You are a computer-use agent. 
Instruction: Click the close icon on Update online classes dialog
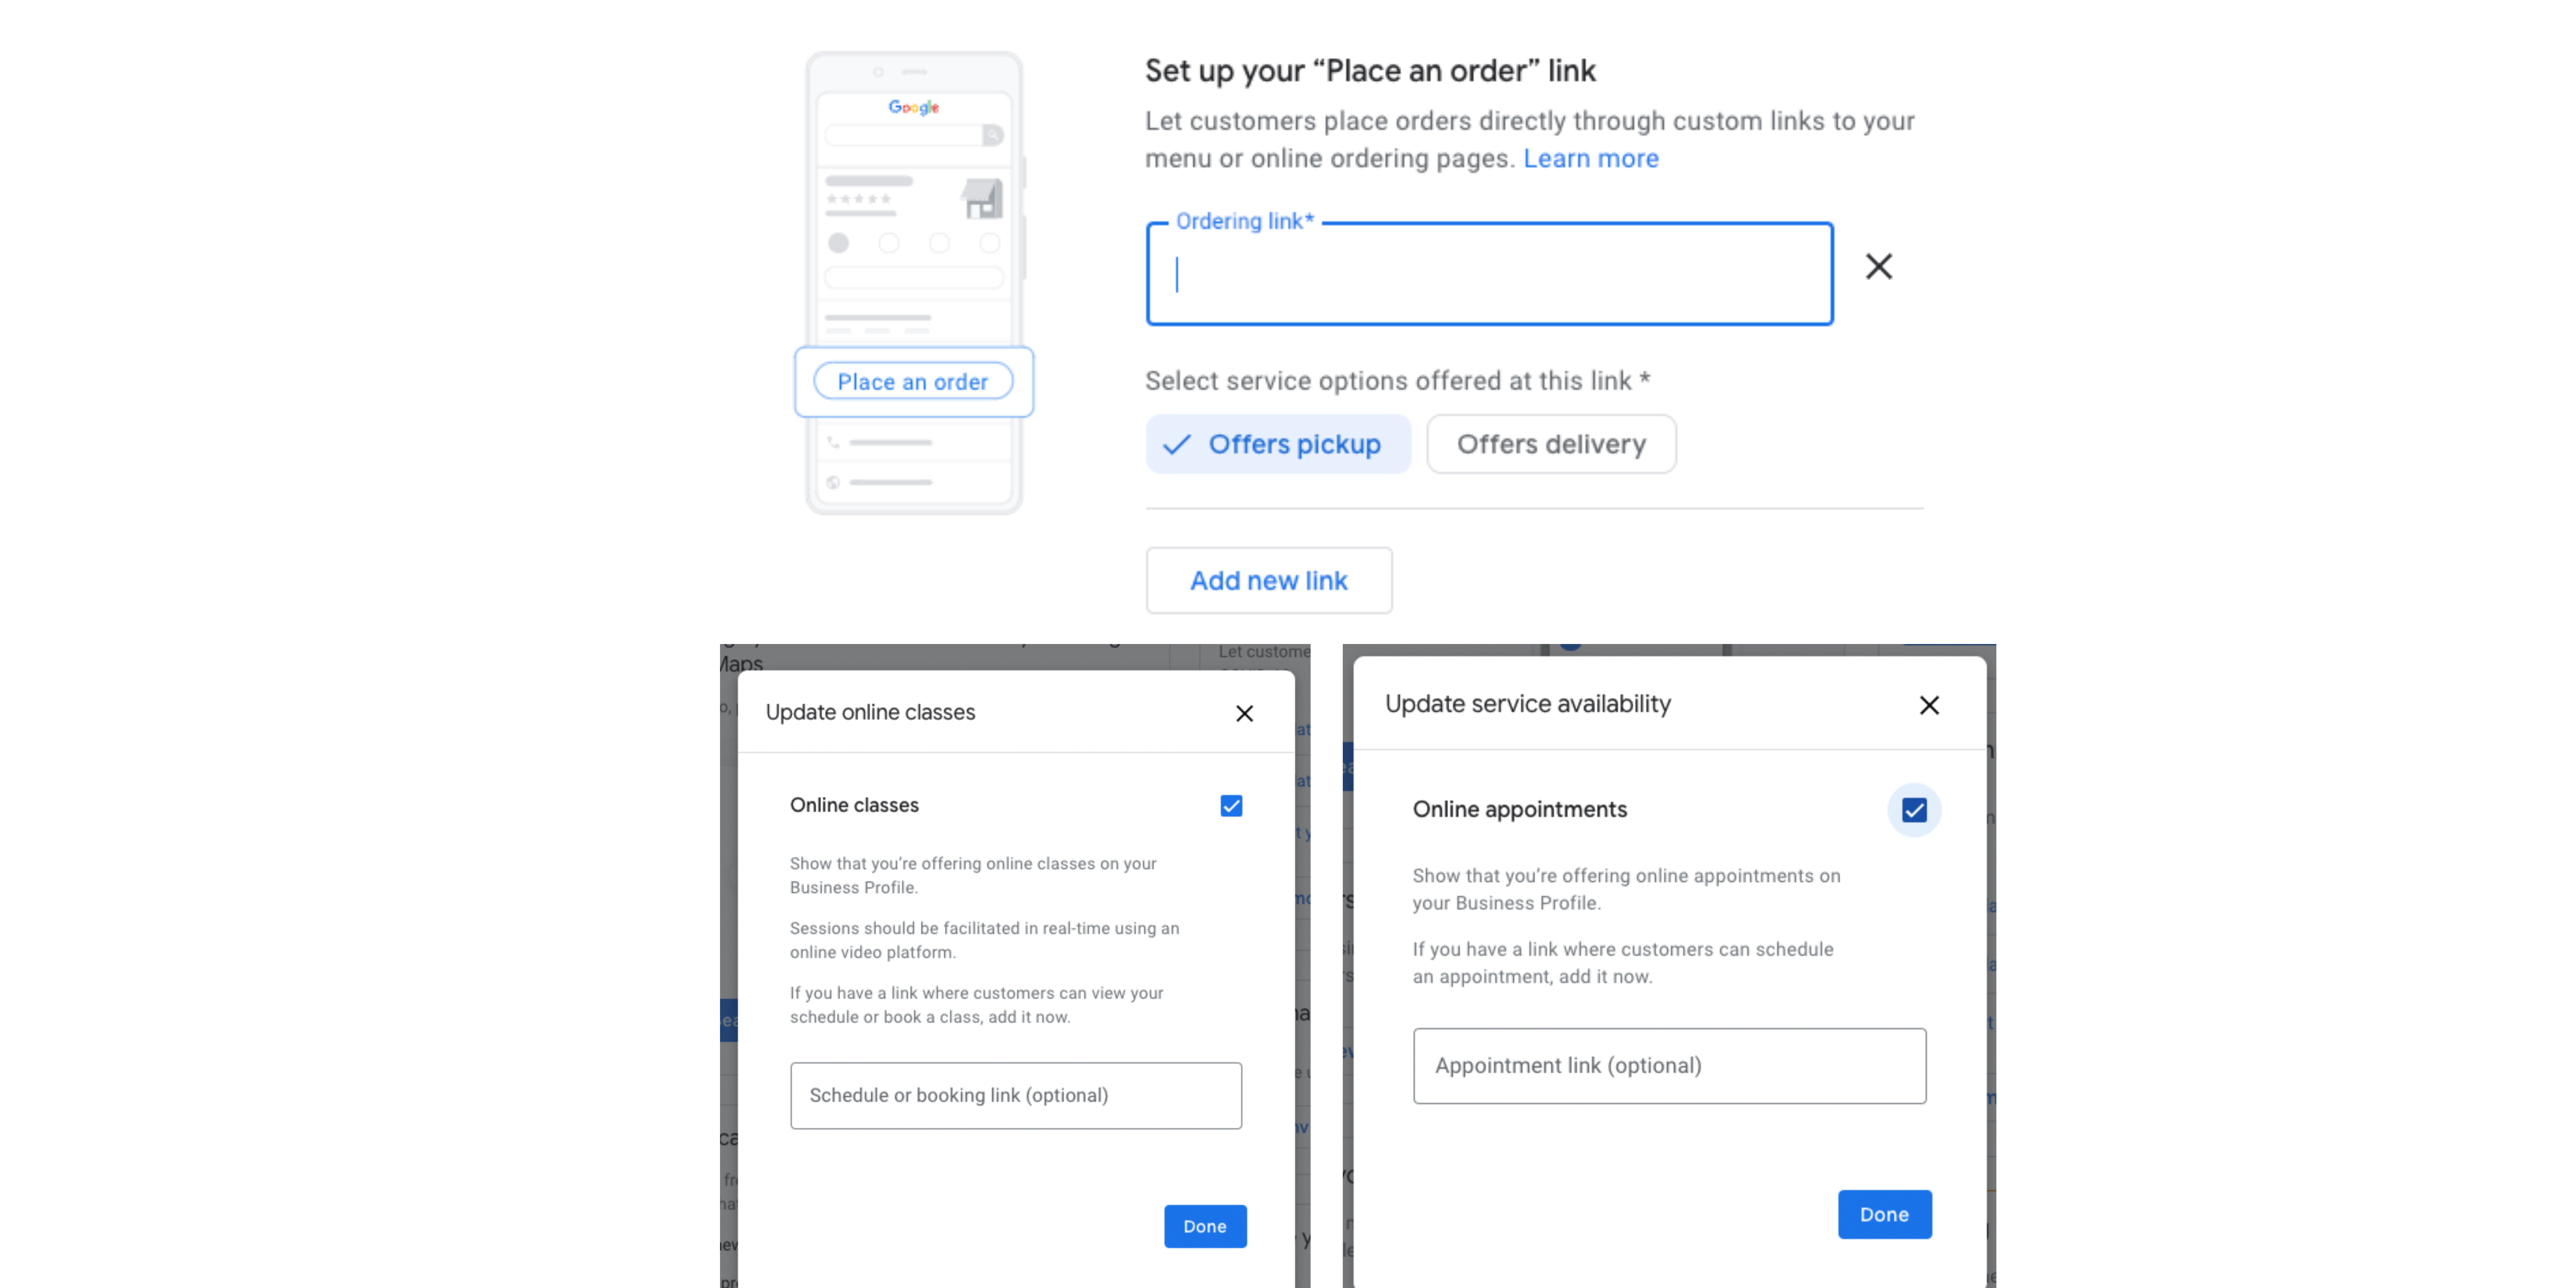(1244, 713)
